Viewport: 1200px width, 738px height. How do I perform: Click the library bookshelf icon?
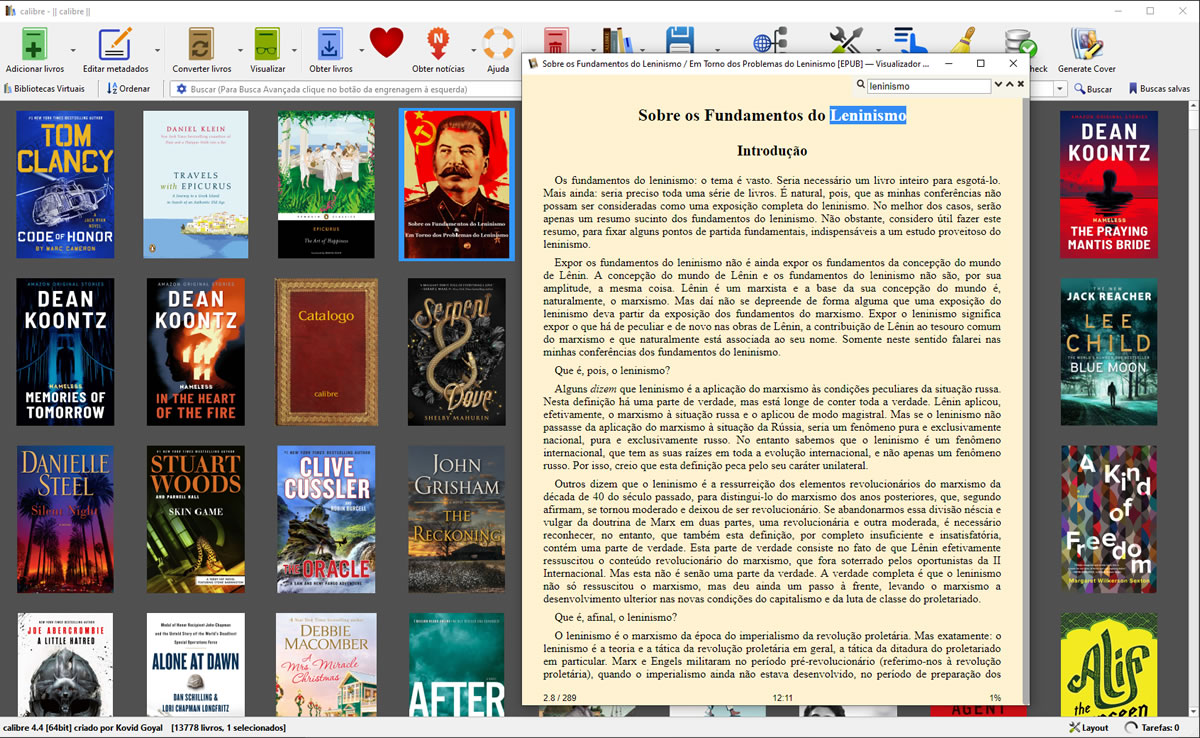coord(617,40)
